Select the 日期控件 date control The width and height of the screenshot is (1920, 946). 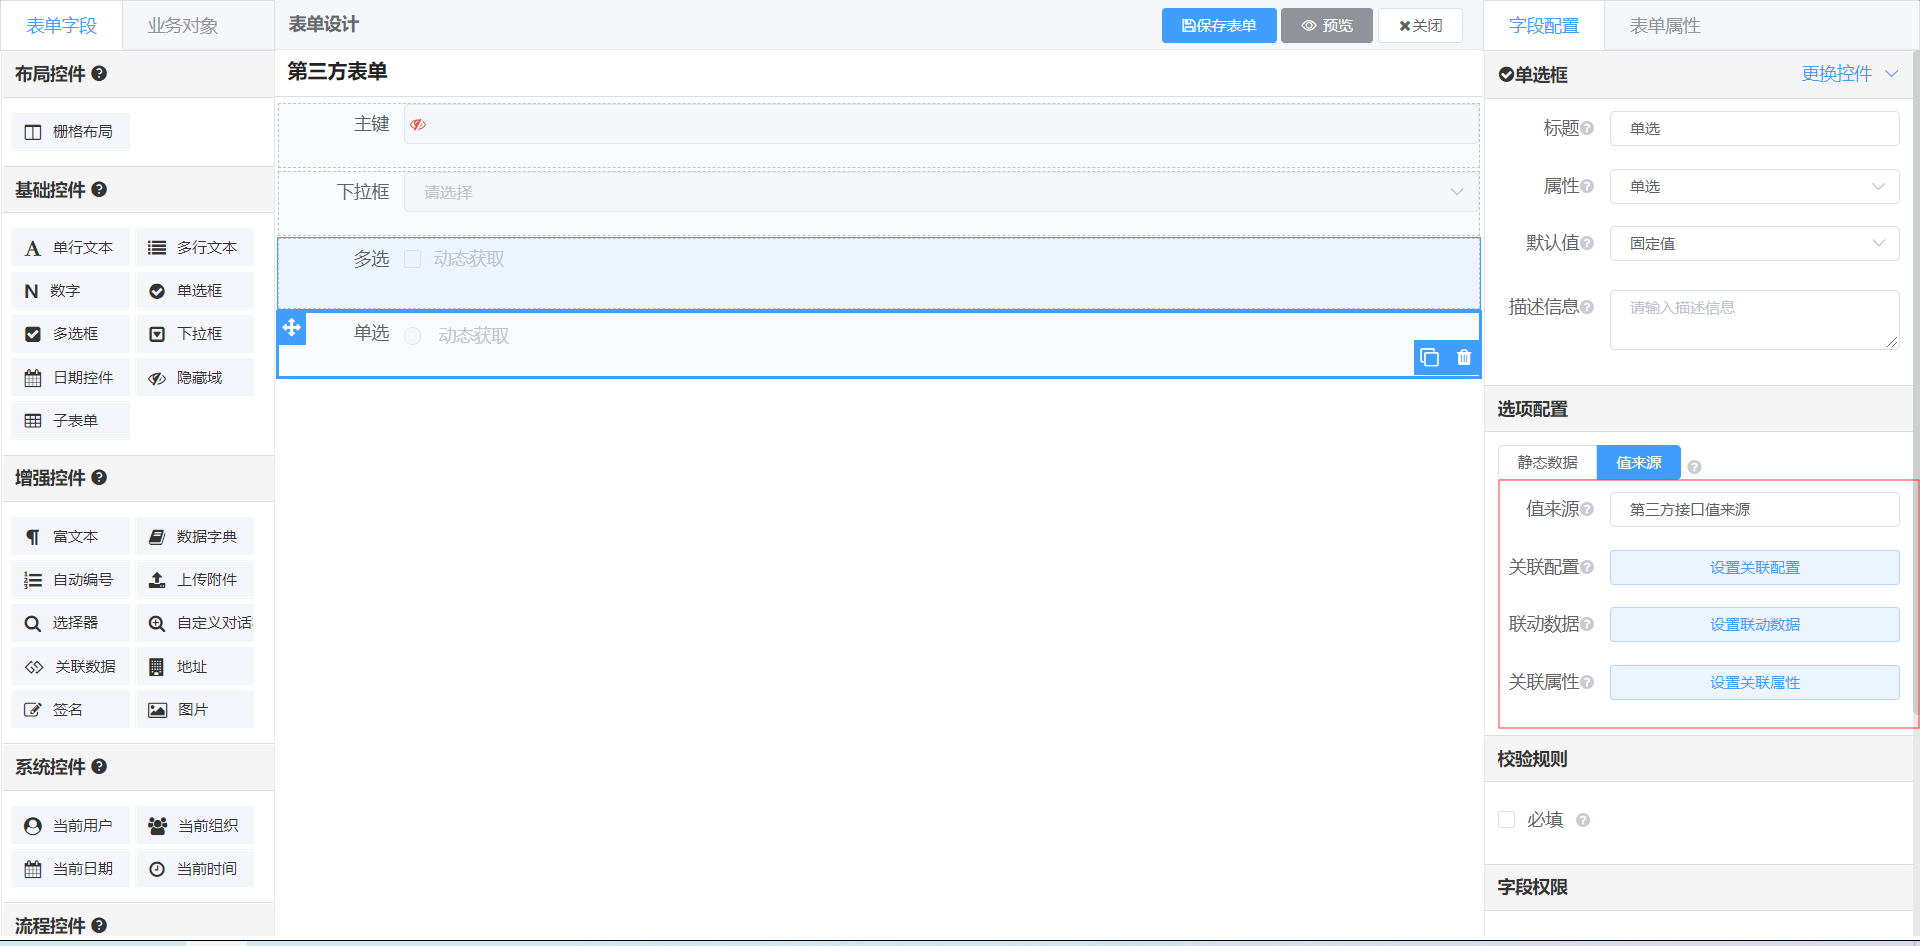coord(70,378)
